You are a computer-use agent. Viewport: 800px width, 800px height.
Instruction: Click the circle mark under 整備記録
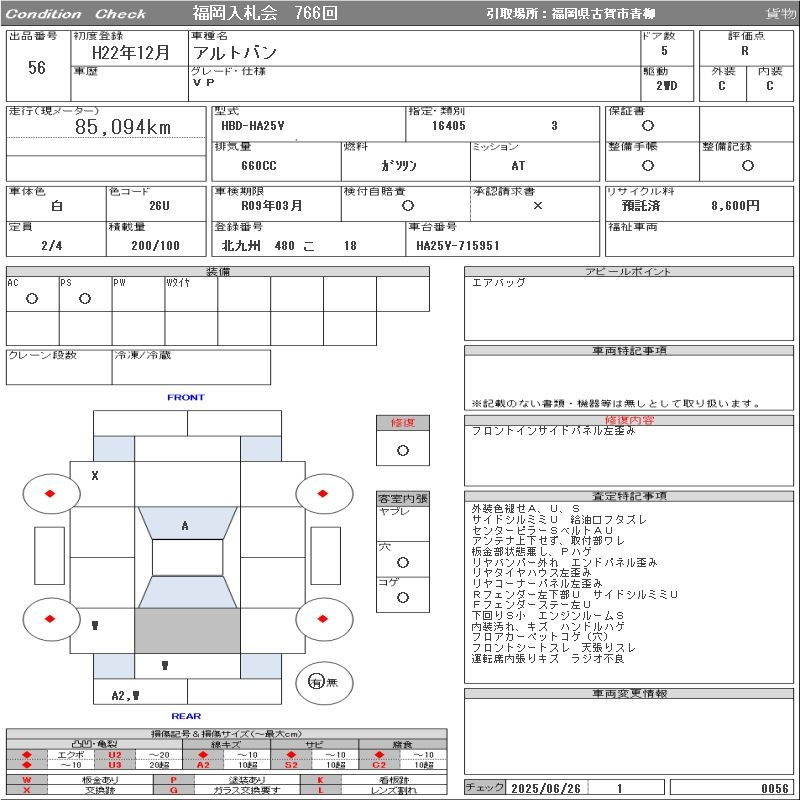(x=748, y=165)
